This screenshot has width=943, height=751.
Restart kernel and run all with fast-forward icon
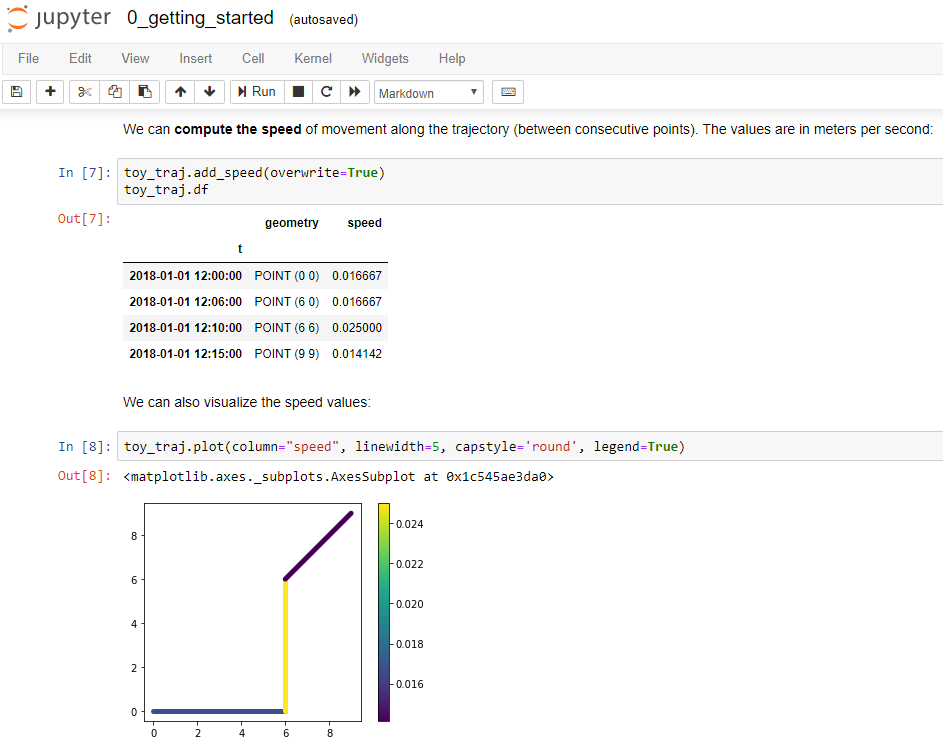[355, 91]
